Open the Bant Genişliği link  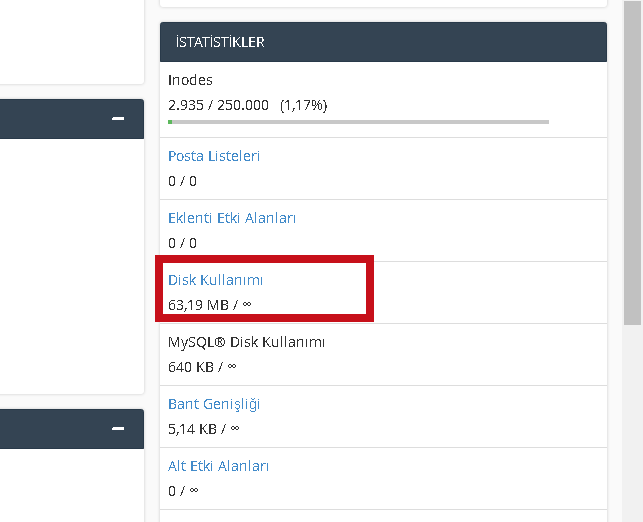tap(214, 404)
